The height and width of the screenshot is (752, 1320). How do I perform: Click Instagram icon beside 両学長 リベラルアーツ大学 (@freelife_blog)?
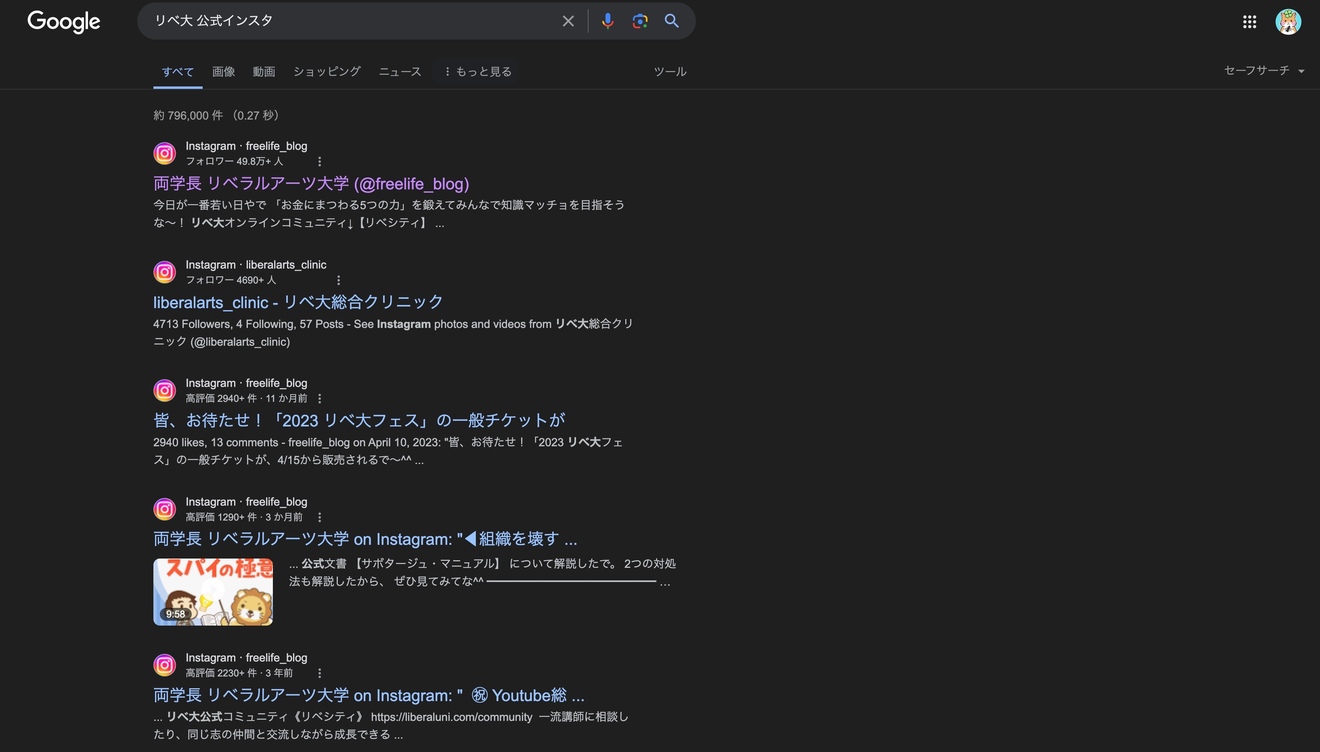pyautogui.click(x=165, y=153)
